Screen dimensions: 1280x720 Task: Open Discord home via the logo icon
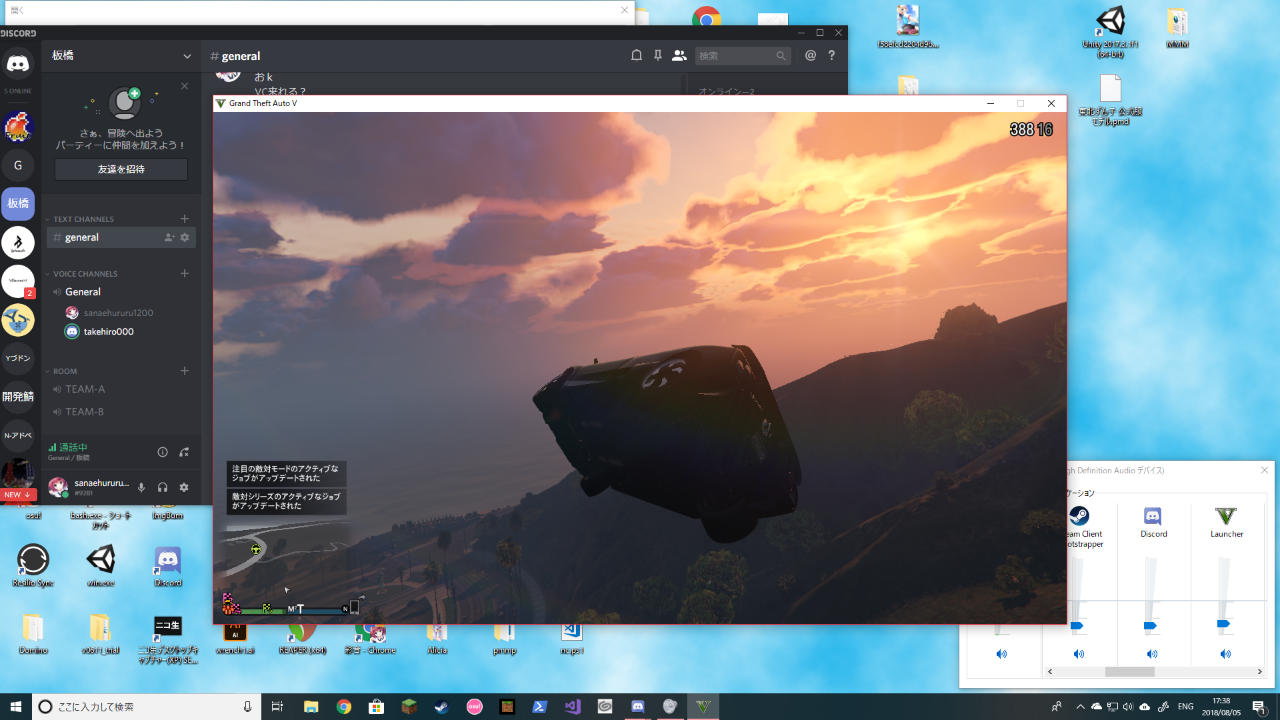(18, 64)
